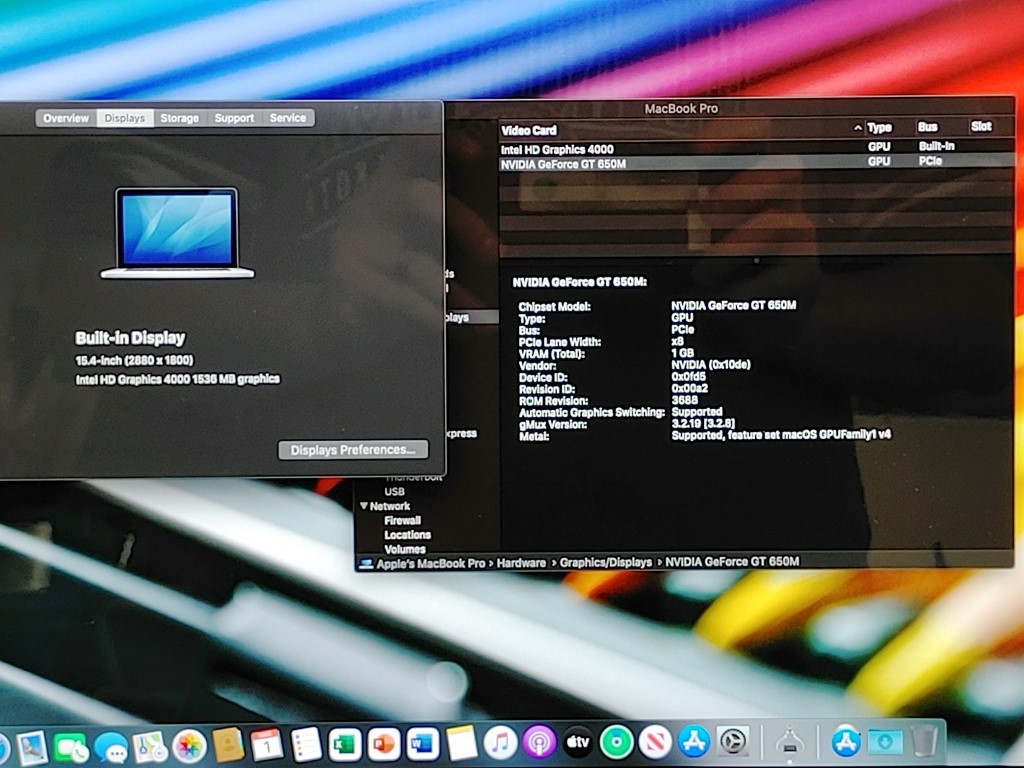Sort the list by Type column

click(x=880, y=128)
